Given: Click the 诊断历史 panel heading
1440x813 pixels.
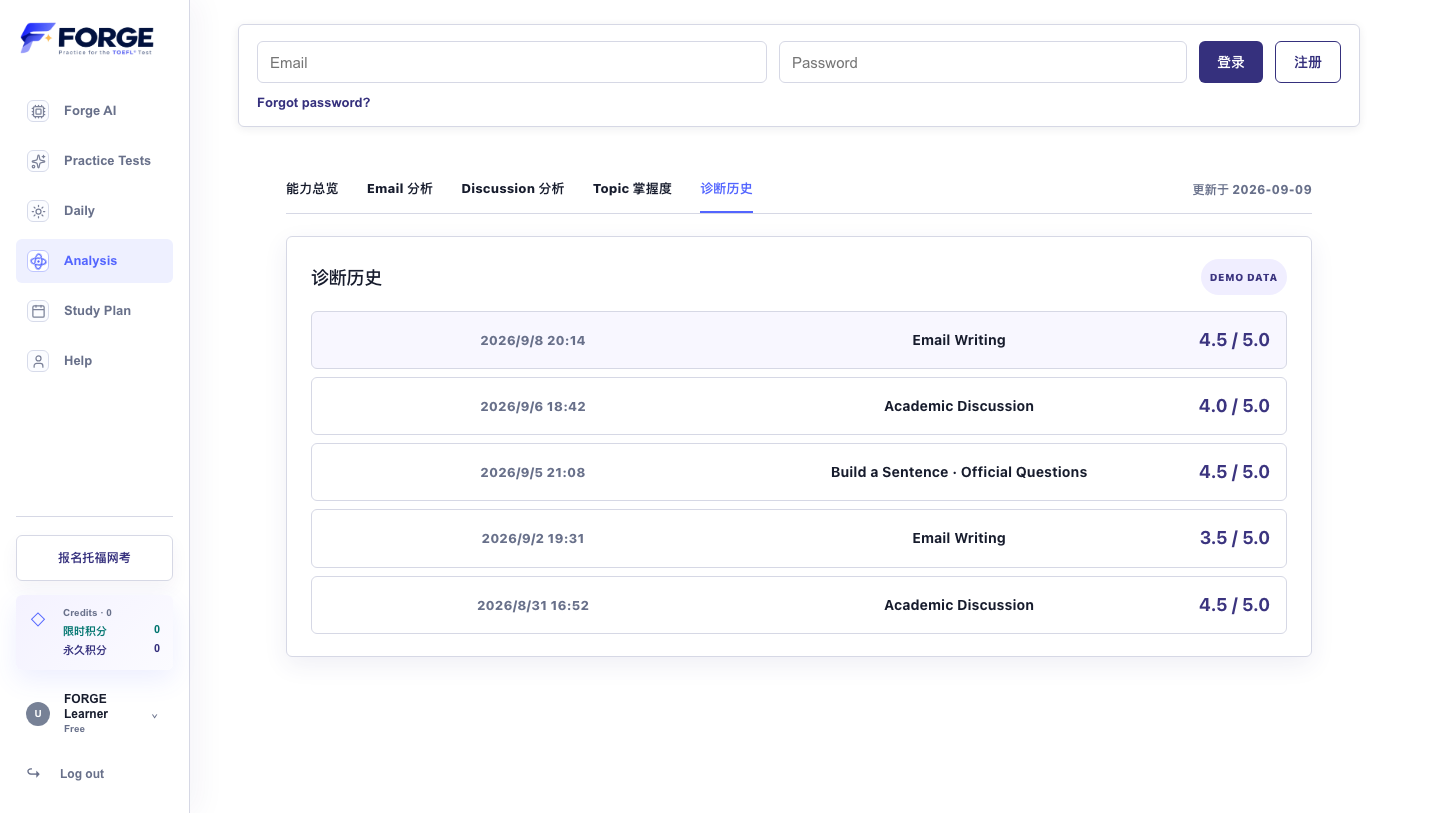Looking at the screenshot, I should (347, 277).
